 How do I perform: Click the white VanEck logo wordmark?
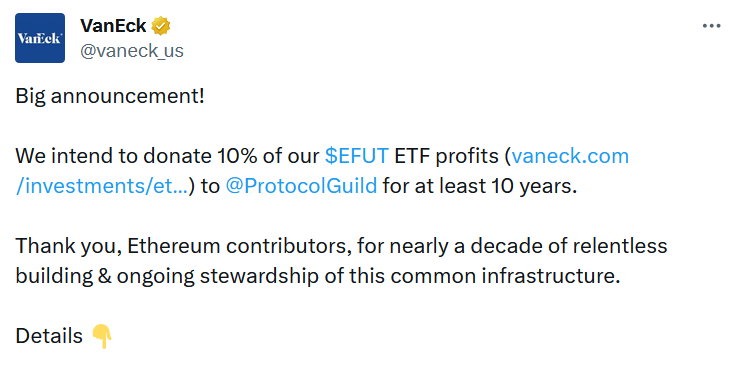[x=40, y=38]
